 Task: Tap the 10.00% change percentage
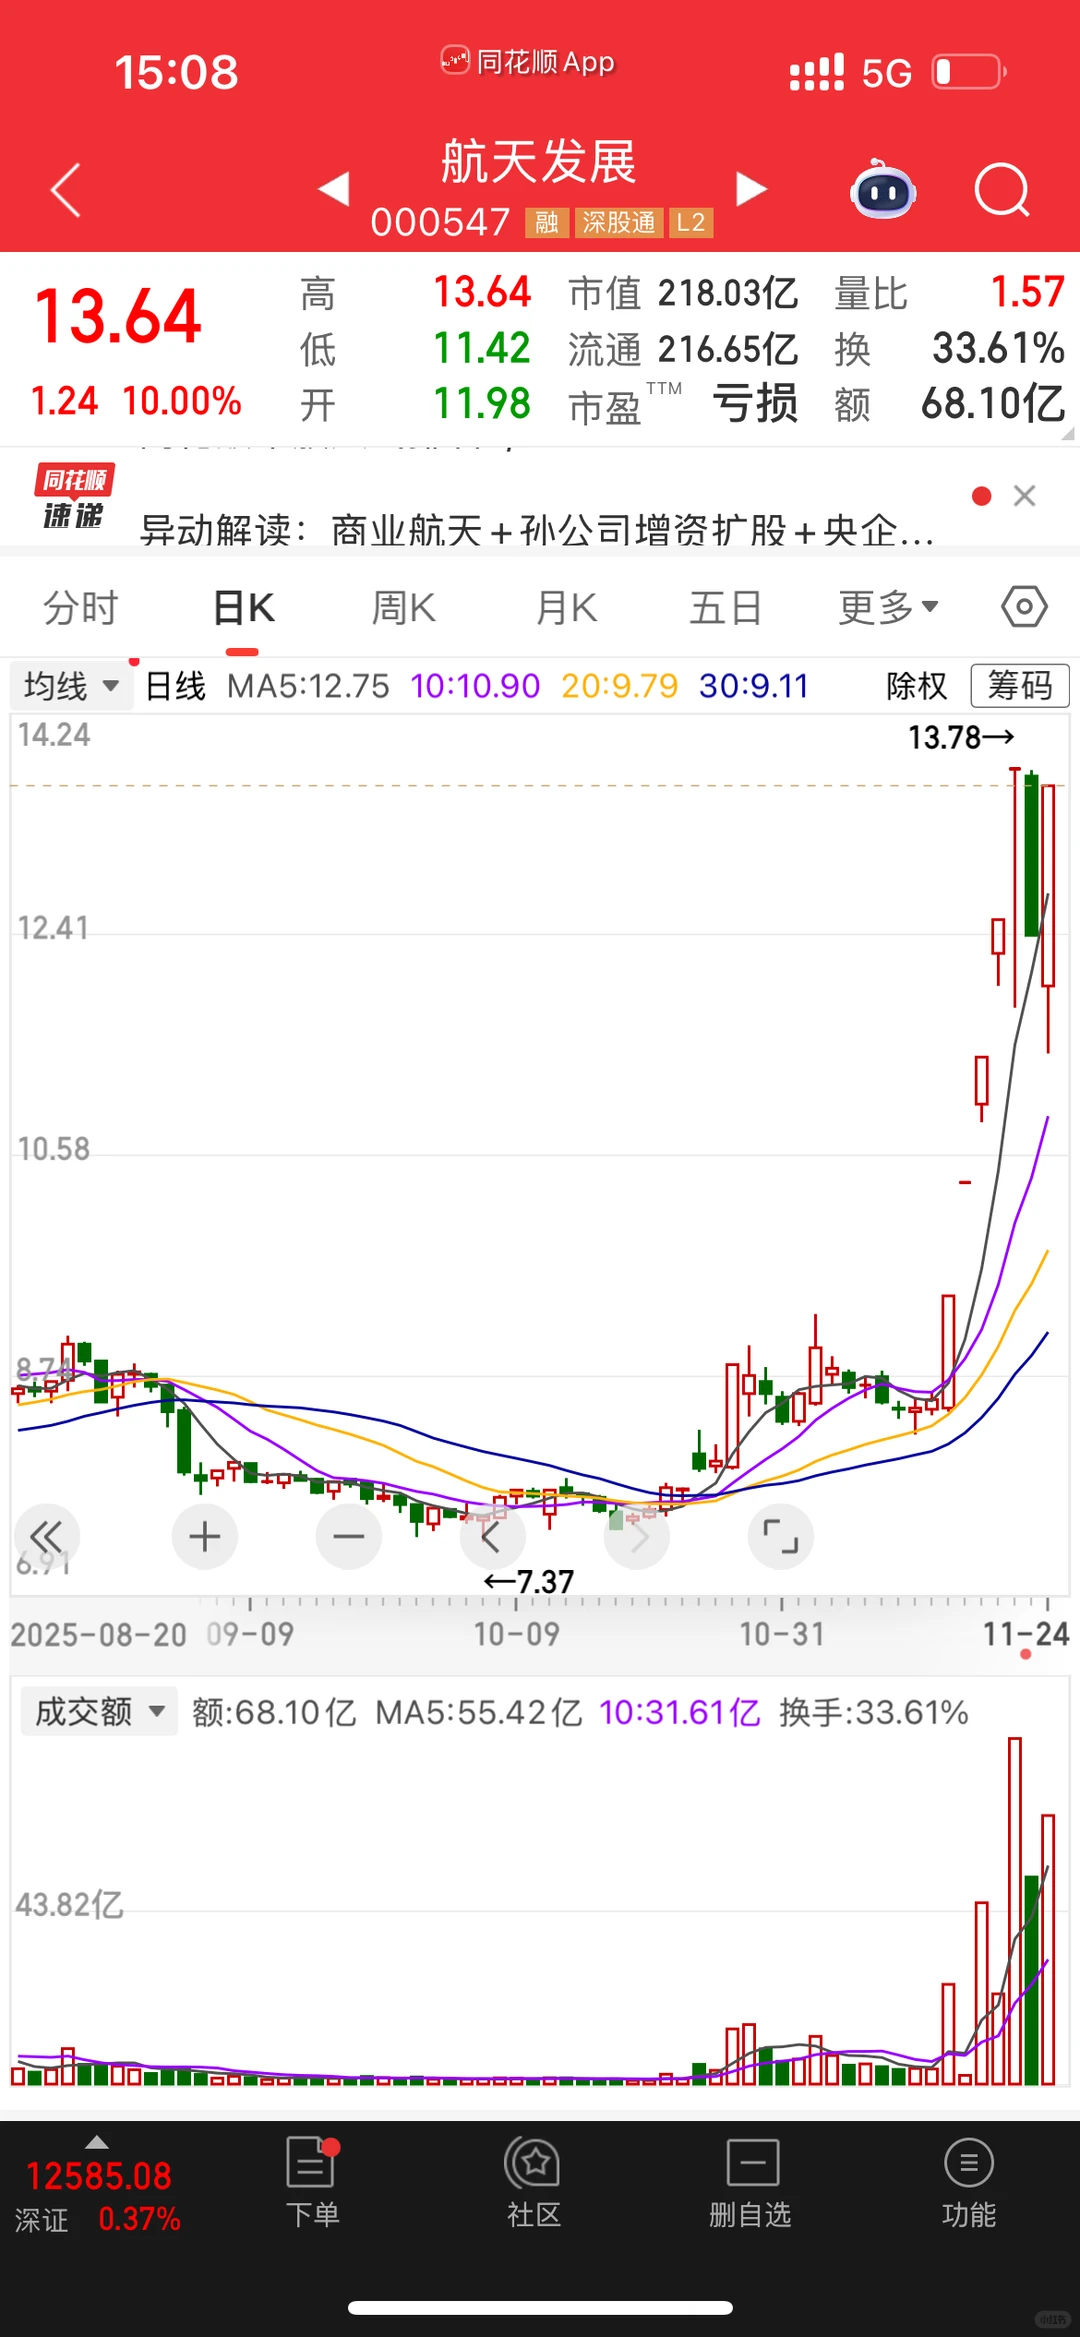[x=182, y=401]
